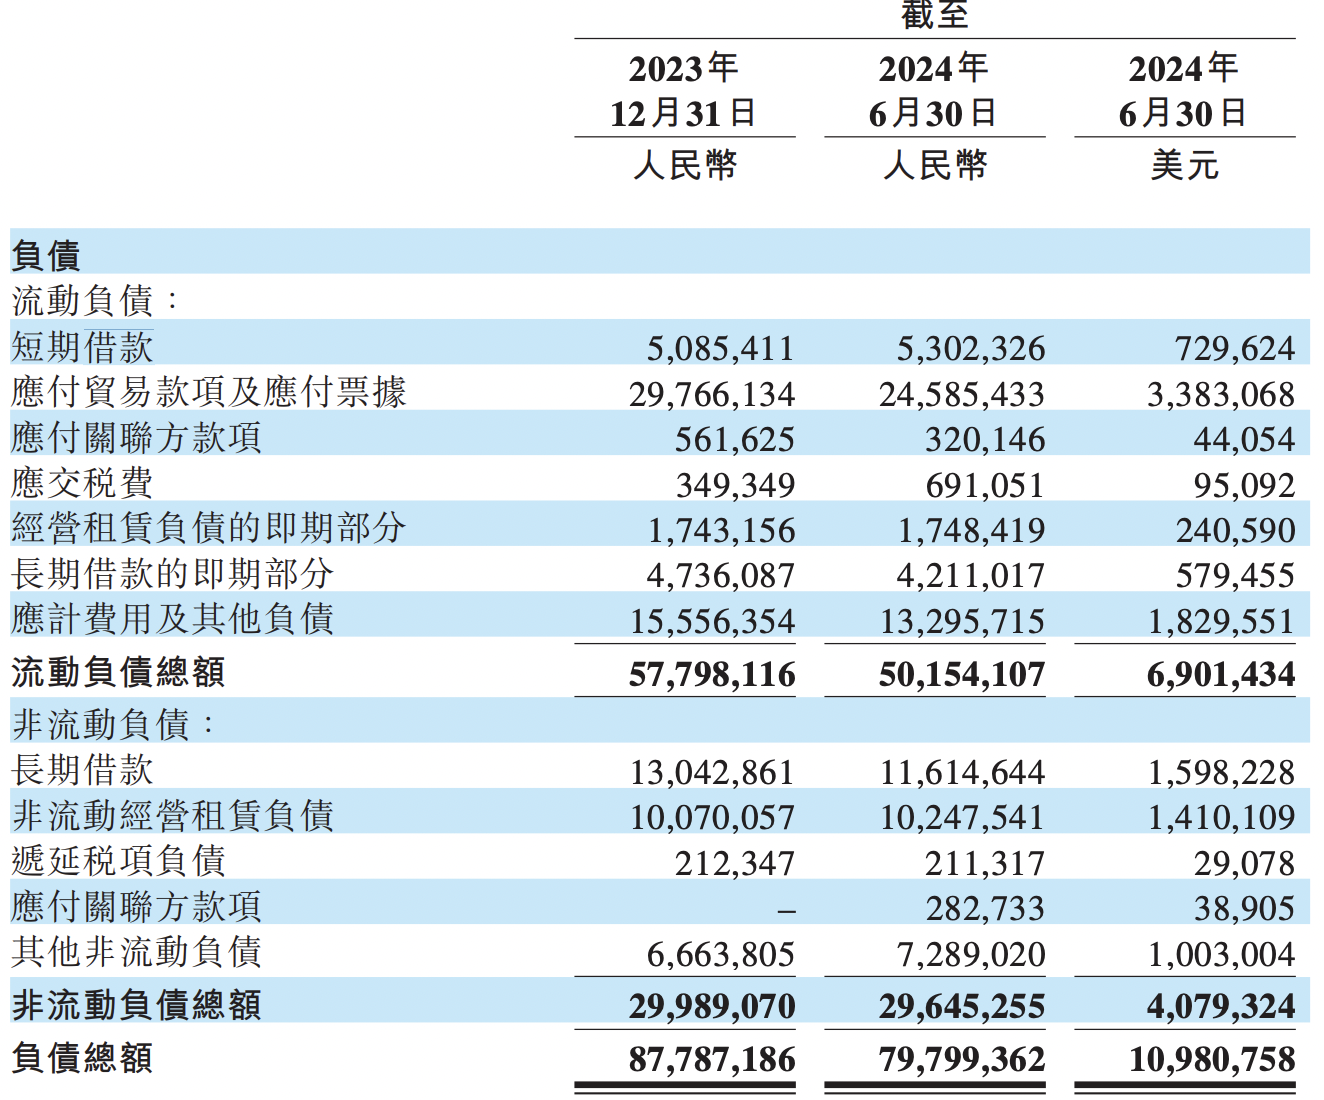Select the 95,092 value

click(1244, 486)
